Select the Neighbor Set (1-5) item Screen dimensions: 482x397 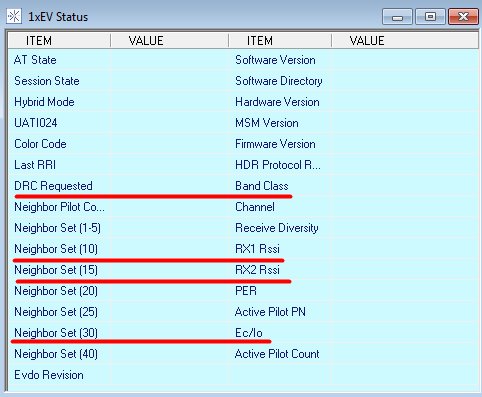tap(57, 228)
